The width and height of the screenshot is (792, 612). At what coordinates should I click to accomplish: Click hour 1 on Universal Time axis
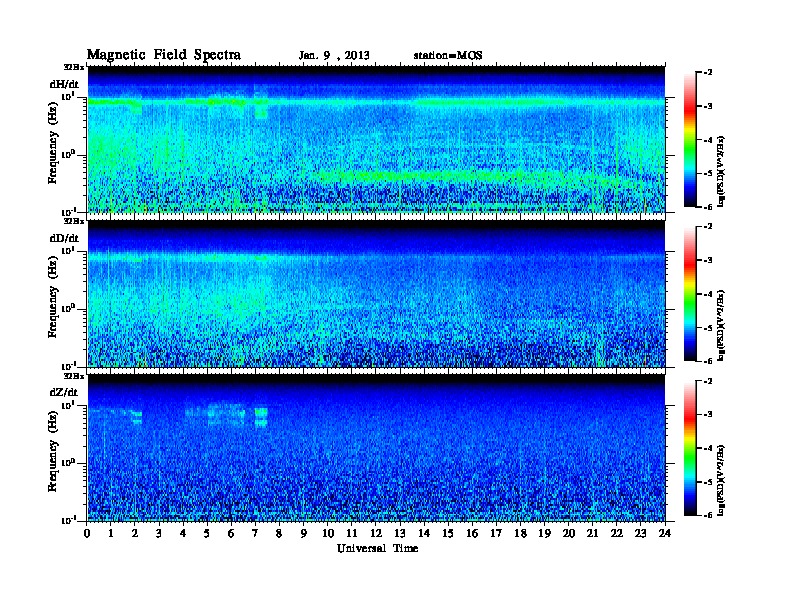click(111, 534)
